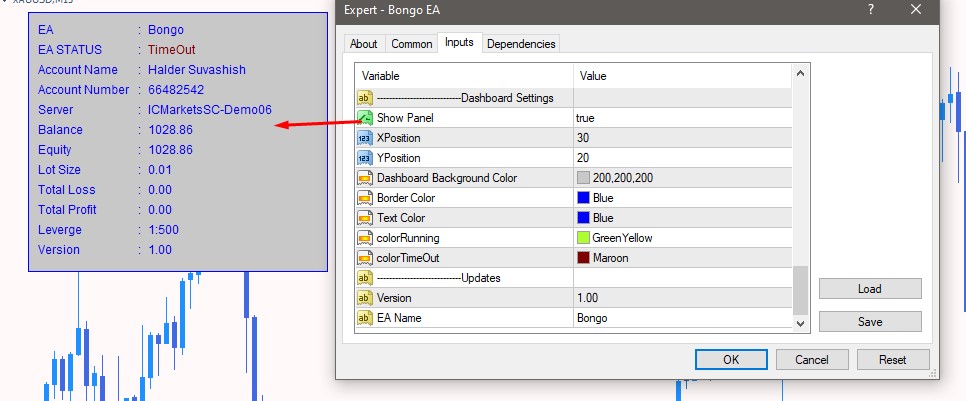The image size is (966, 401).
Task: Click the XPosition integer type icon
Action: pyautogui.click(x=365, y=138)
